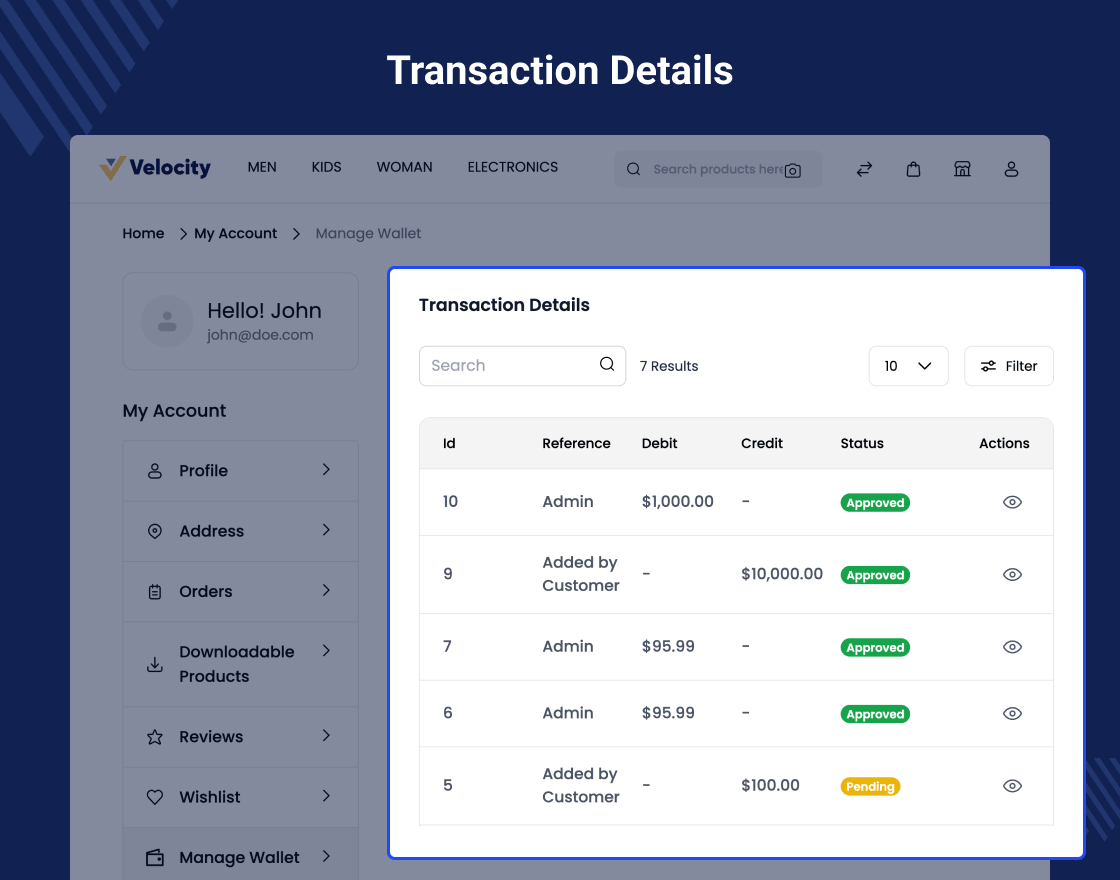Click the Credit column header

[x=761, y=443]
